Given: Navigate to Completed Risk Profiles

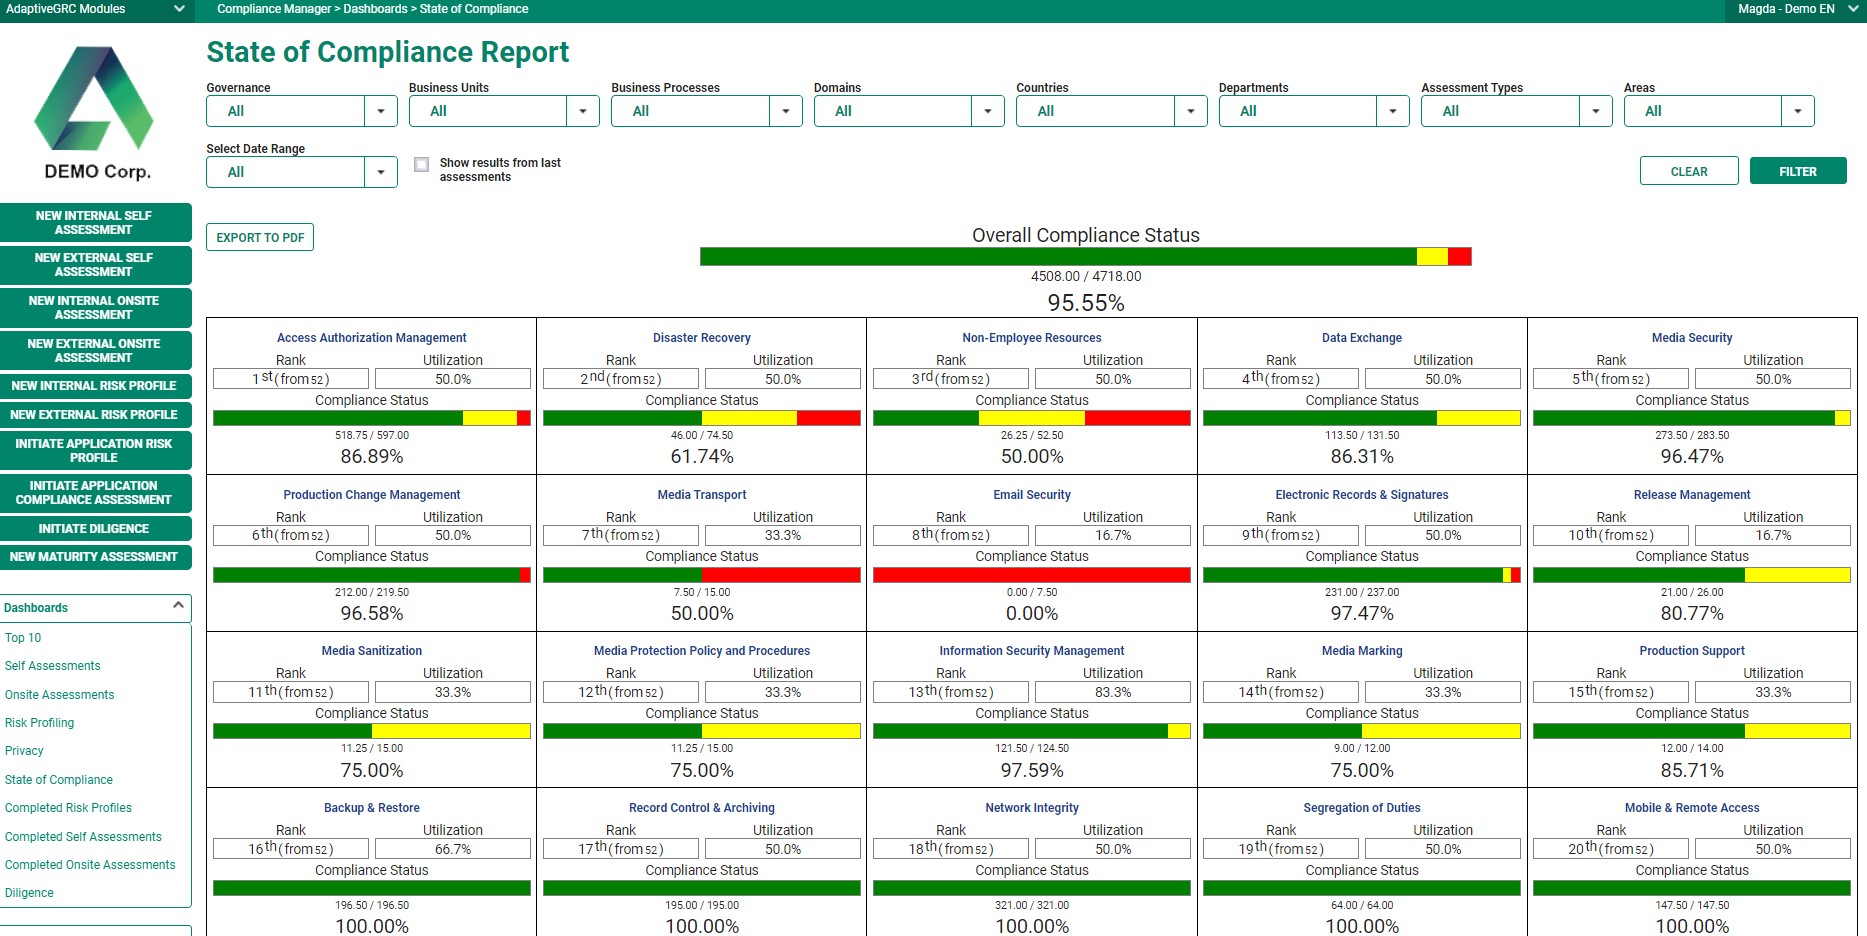Looking at the screenshot, I should click(x=68, y=808).
